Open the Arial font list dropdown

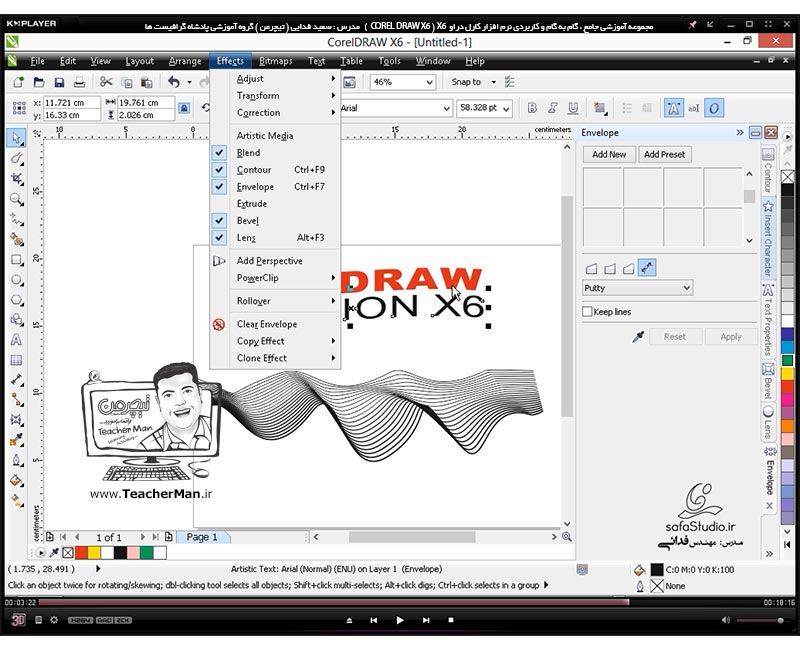tap(446, 108)
